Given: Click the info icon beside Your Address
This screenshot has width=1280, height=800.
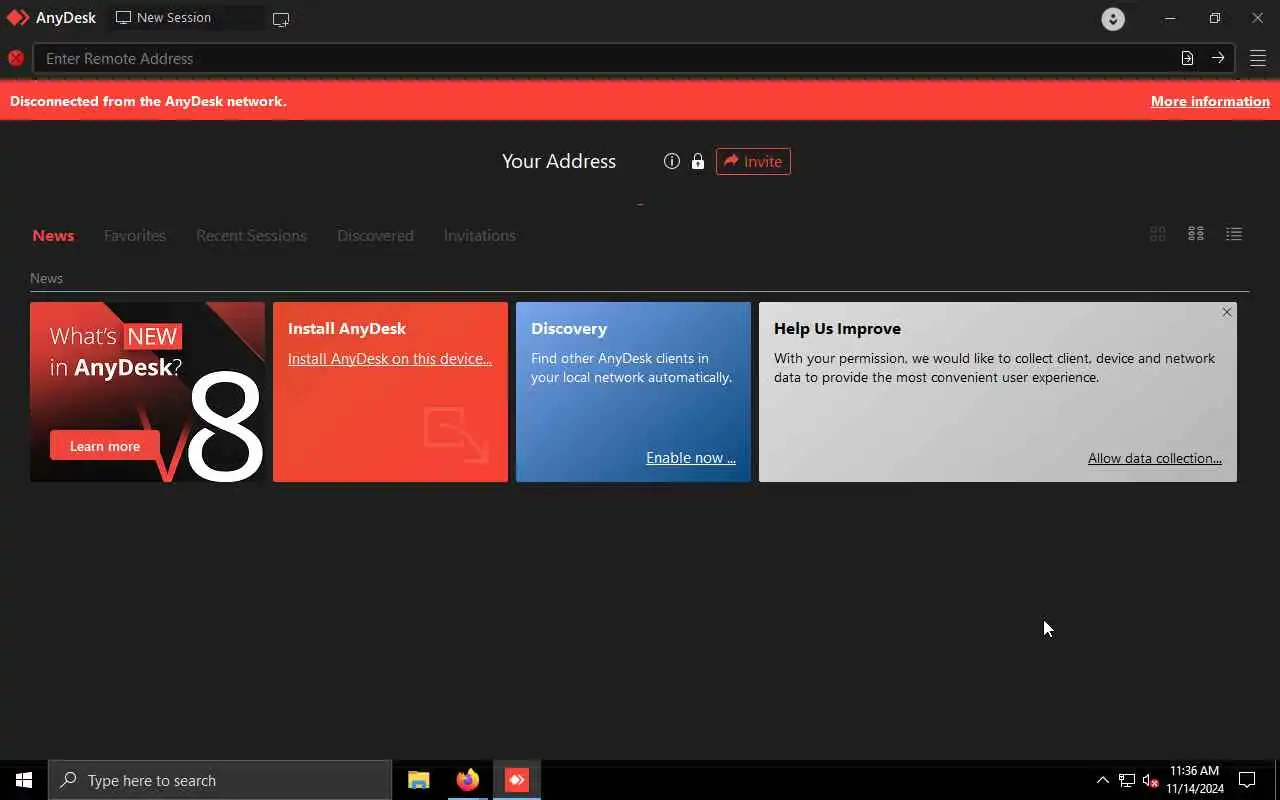Looking at the screenshot, I should (672, 161).
